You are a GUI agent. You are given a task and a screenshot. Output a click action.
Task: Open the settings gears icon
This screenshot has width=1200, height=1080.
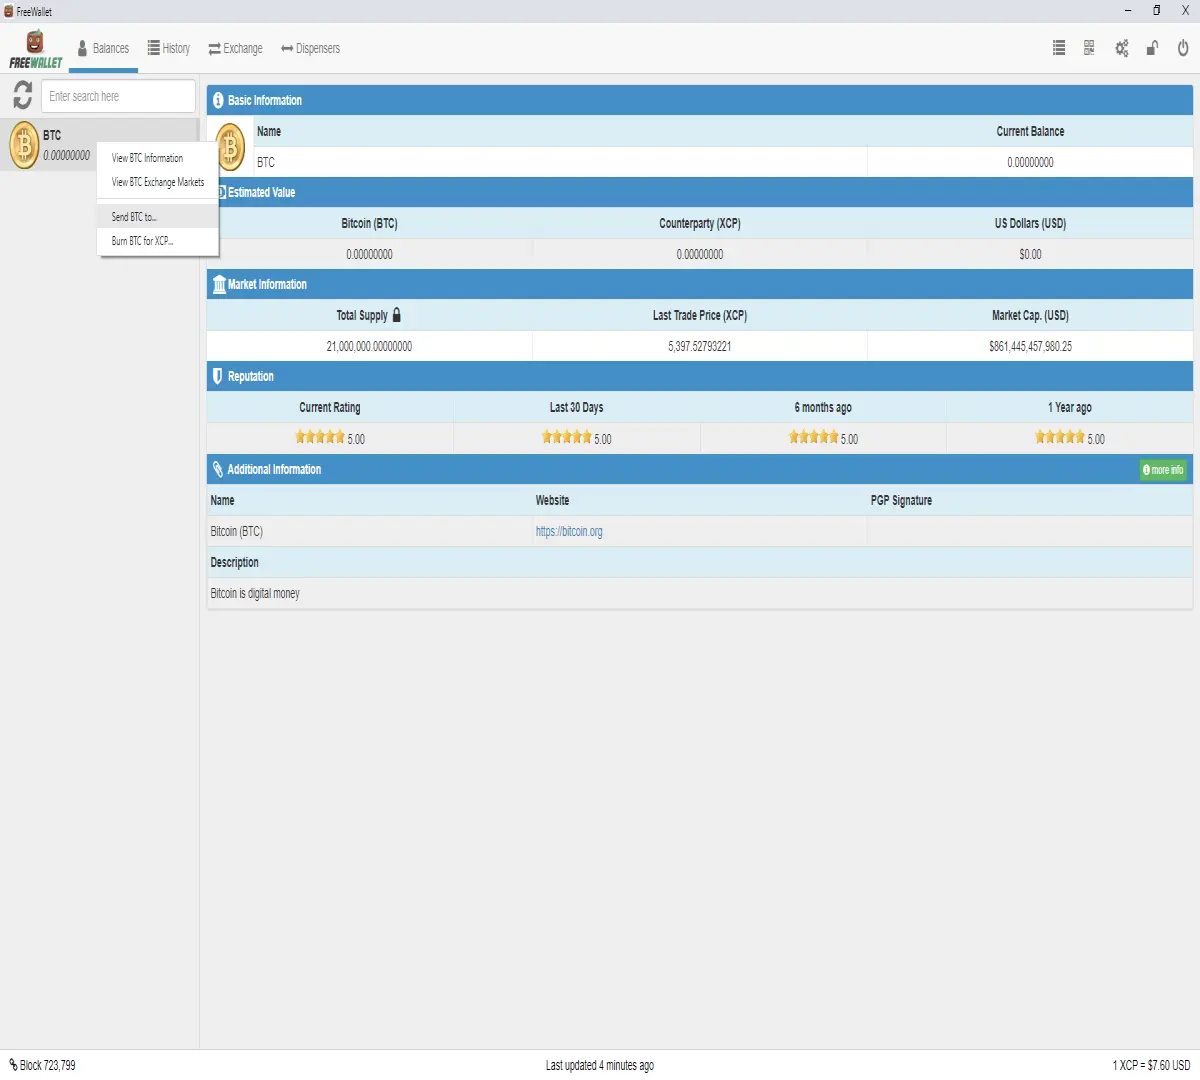[x=1122, y=48]
